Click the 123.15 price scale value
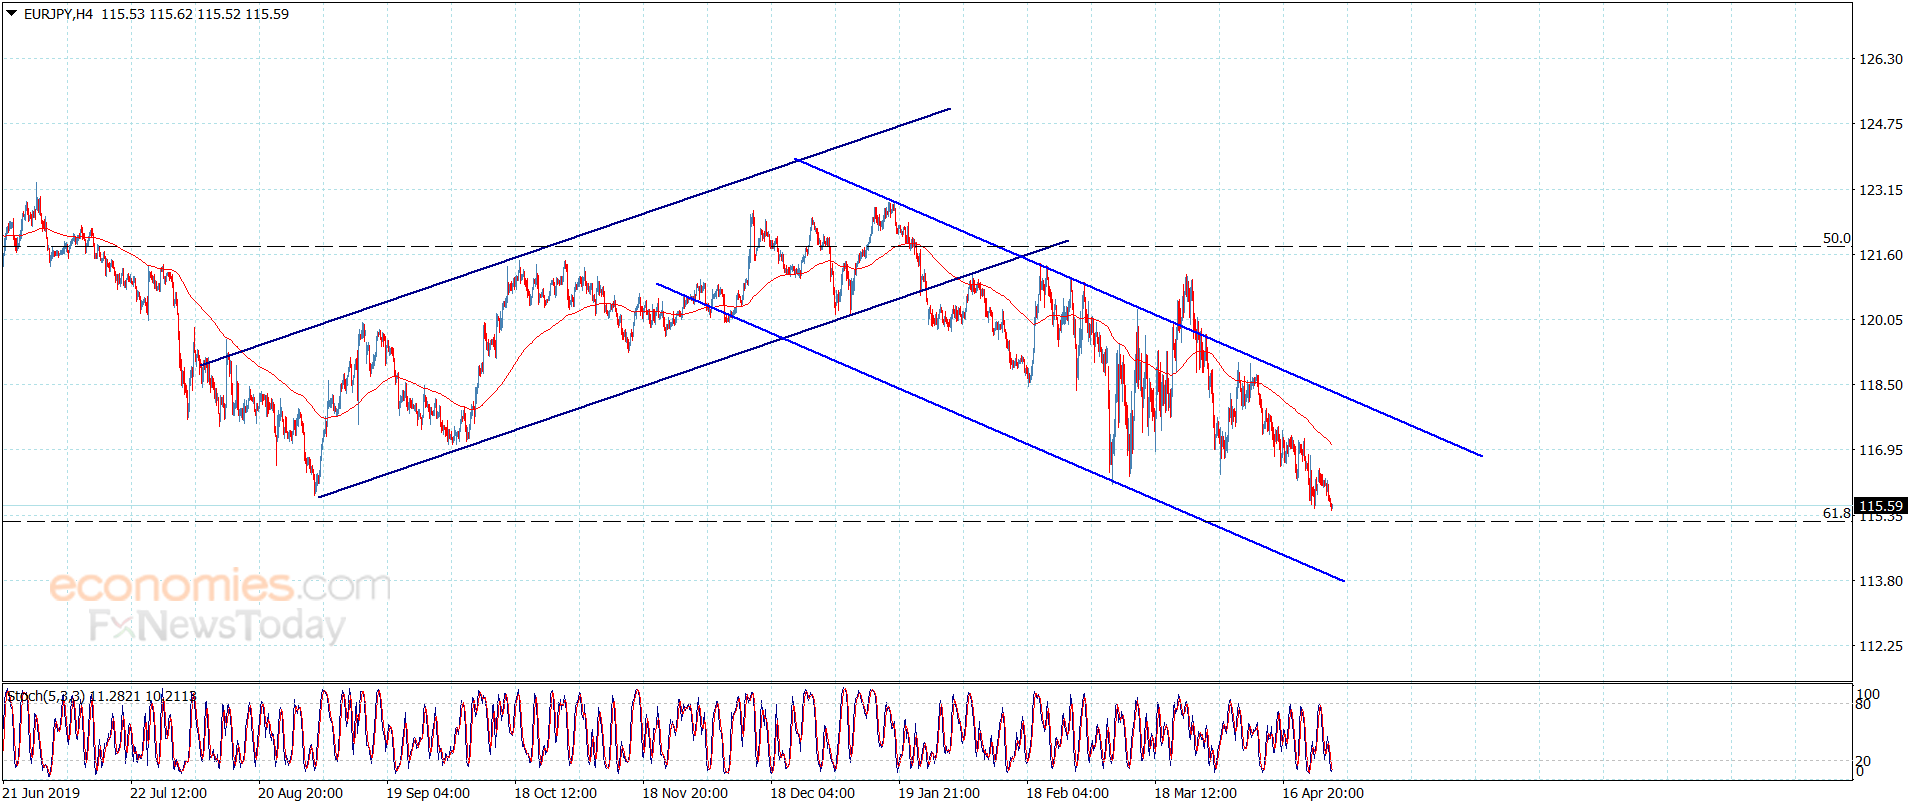The height and width of the screenshot is (807, 1916). pyautogui.click(x=1880, y=190)
